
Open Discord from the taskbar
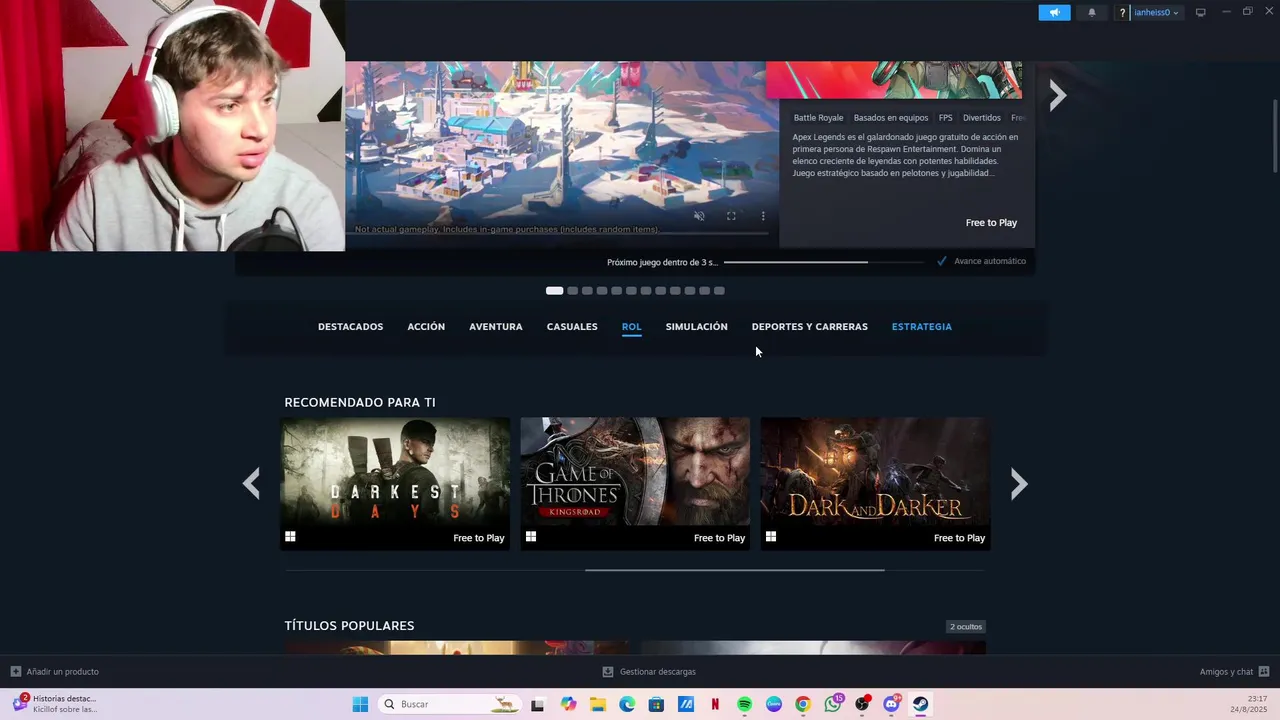point(891,704)
